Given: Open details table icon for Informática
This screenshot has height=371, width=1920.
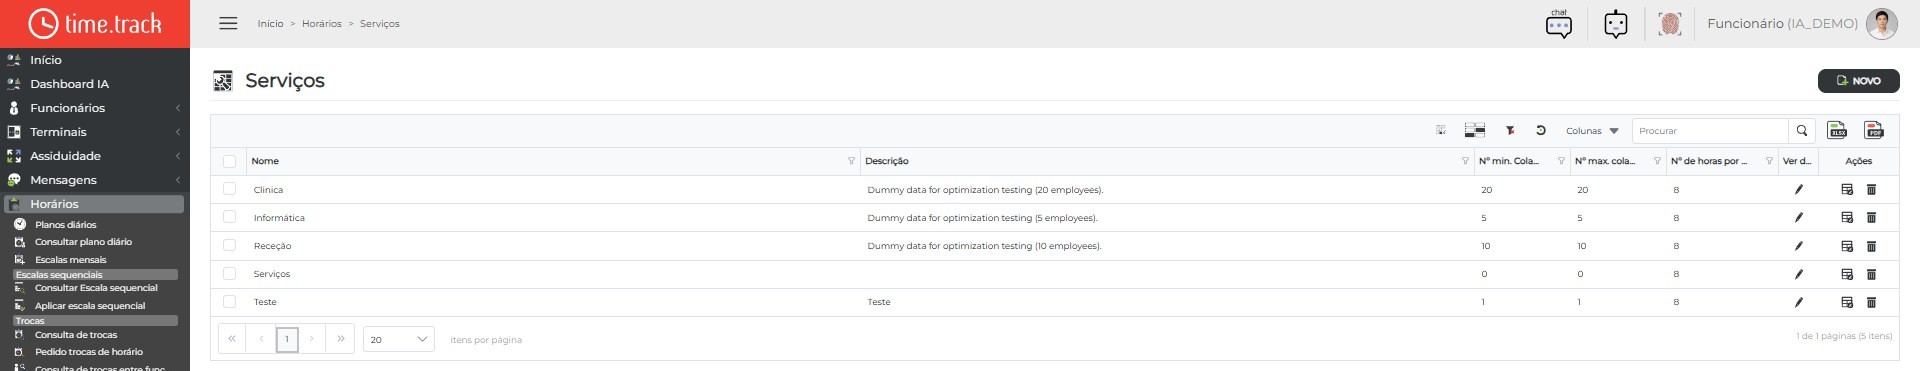Looking at the screenshot, I should pos(1847,217).
